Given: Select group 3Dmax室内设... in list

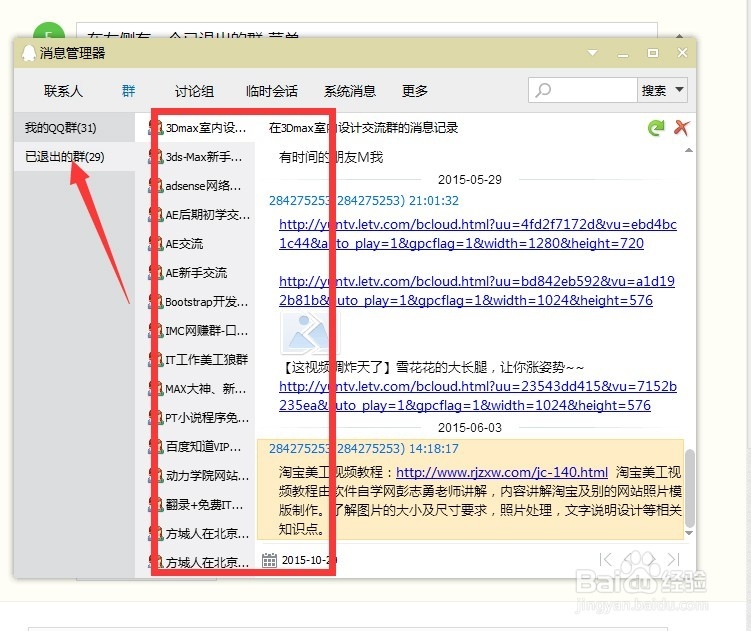Looking at the screenshot, I should point(200,127).
